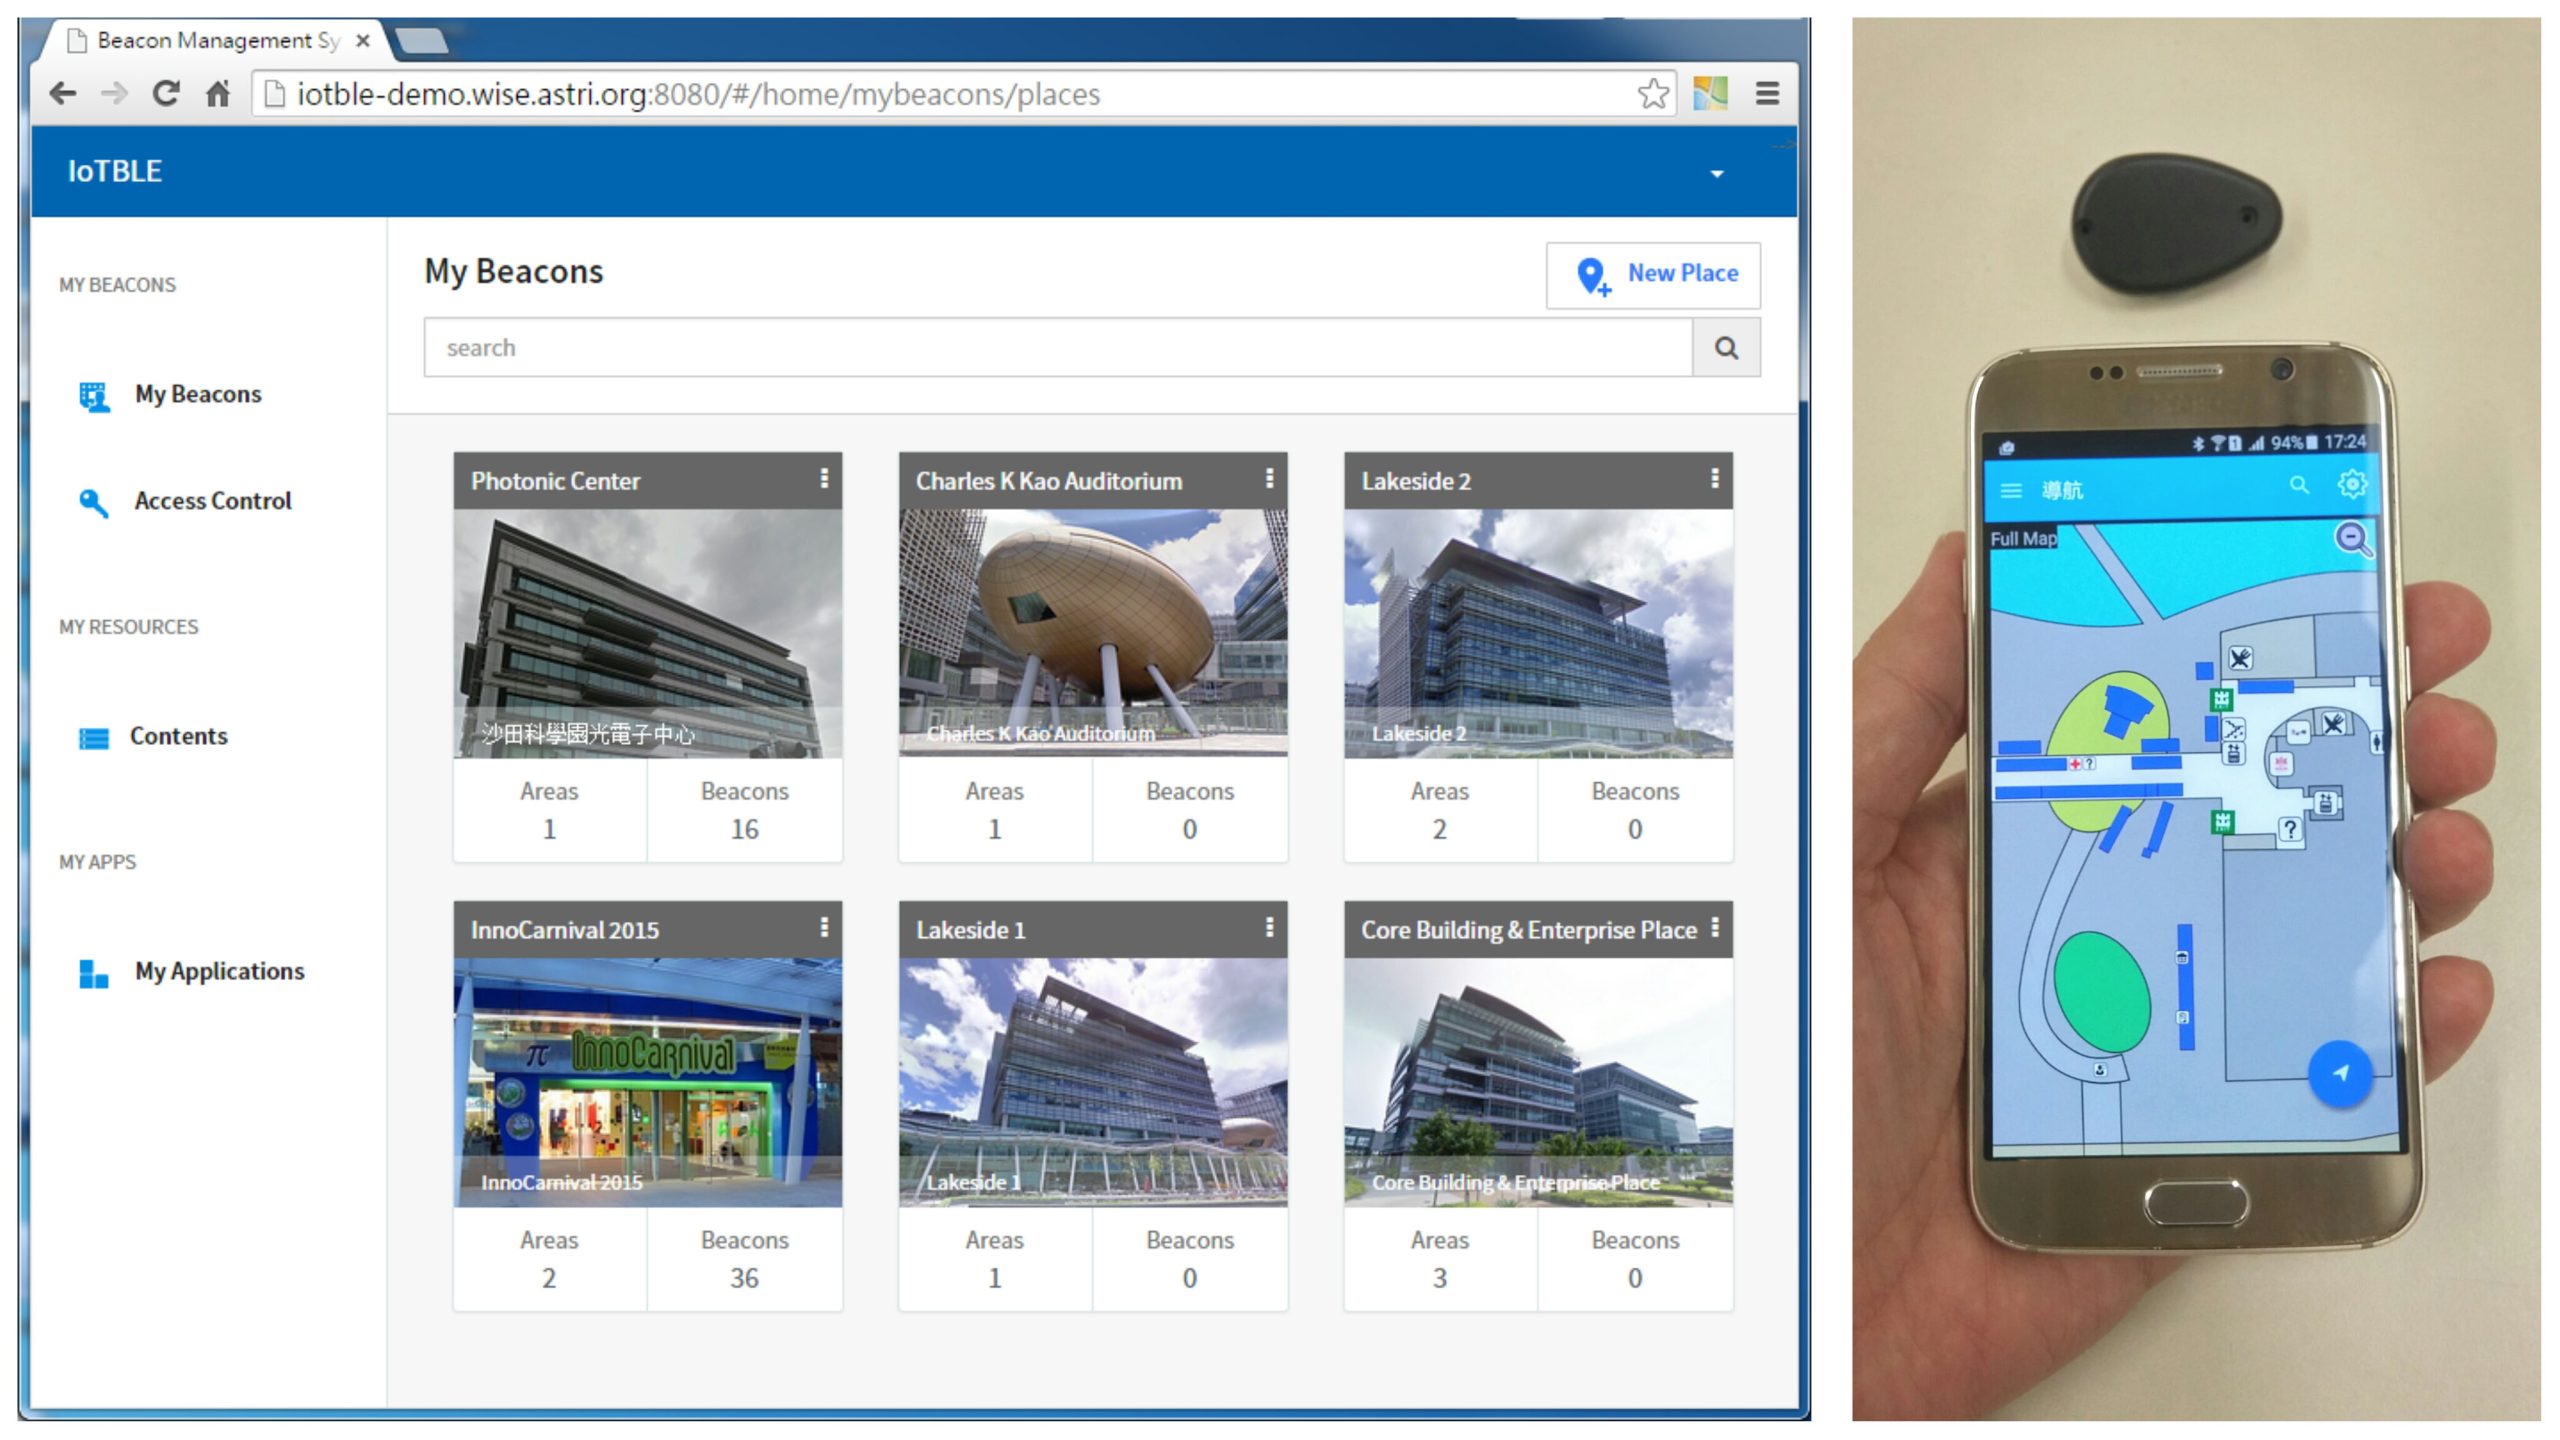The width and height of the screenshot is (2560, 1440).
Task: Click the colorful extension icon beside the star
Action: (1710, 94)
